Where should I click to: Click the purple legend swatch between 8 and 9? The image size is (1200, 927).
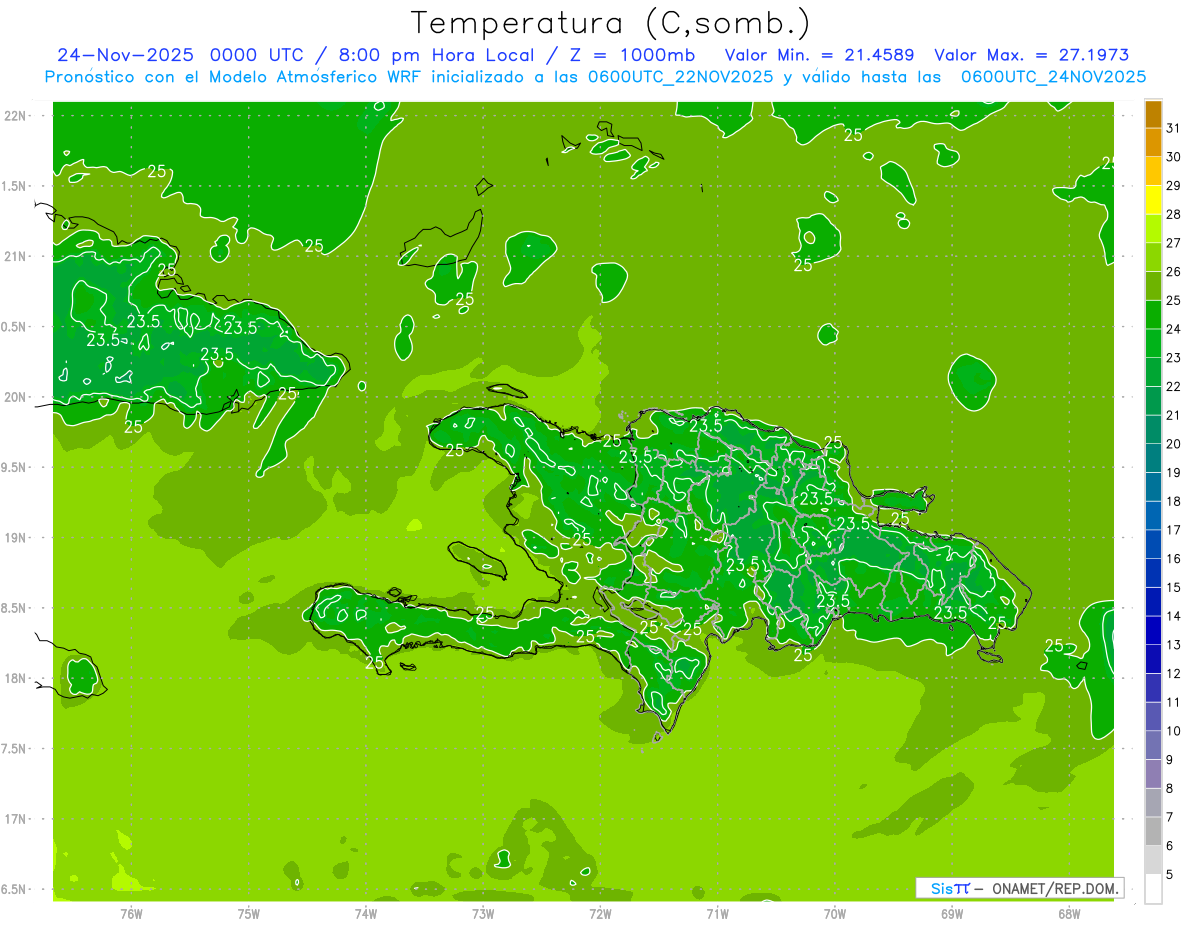click(1153, 774)
